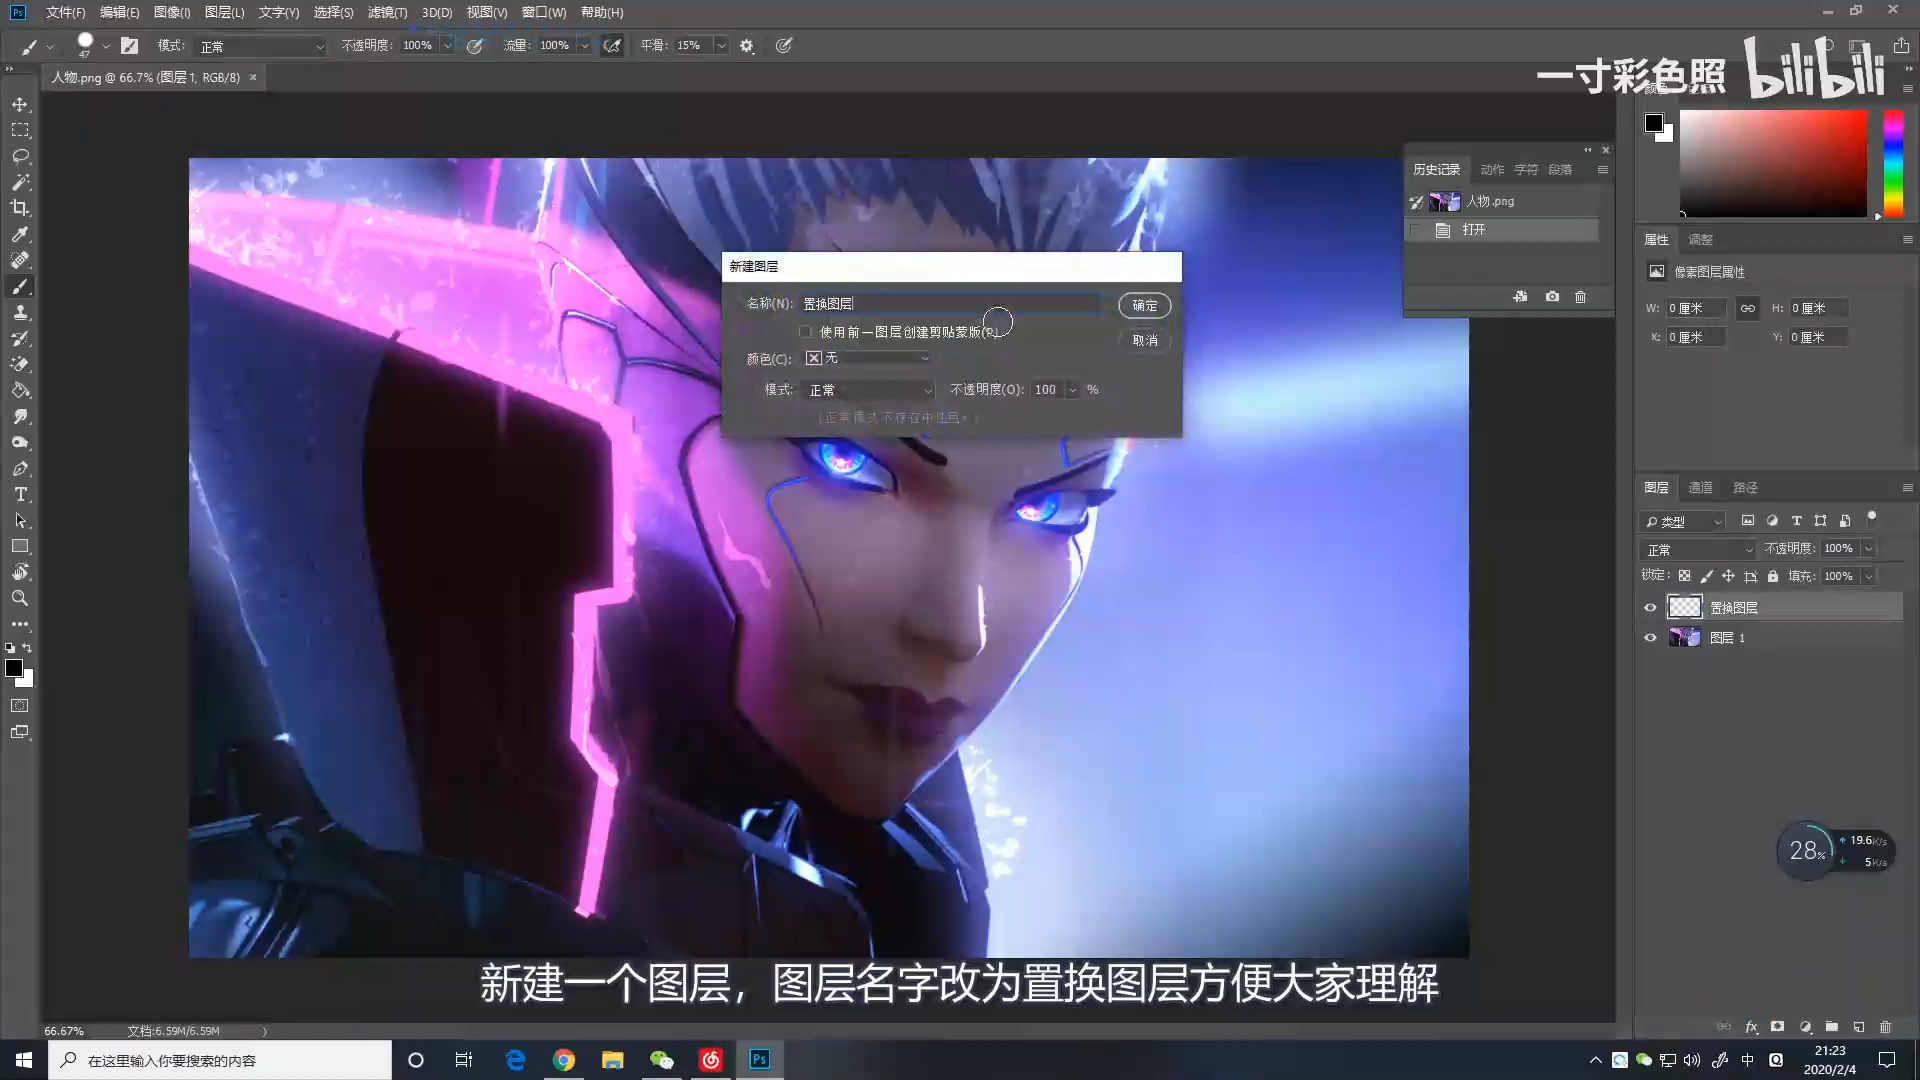
Task: Expand flow dropdown in options bar
Action: coord(584,46)
